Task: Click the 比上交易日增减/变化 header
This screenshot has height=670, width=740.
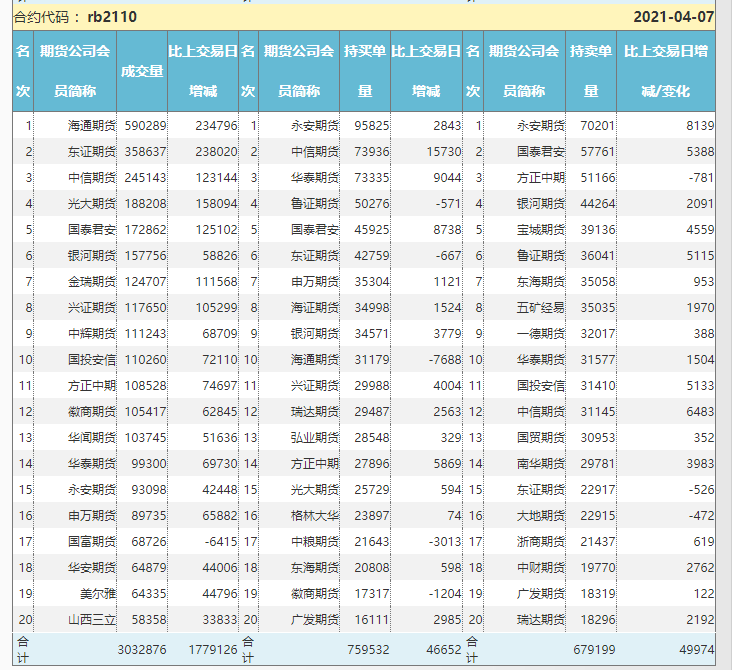Action: click(666, 71)
